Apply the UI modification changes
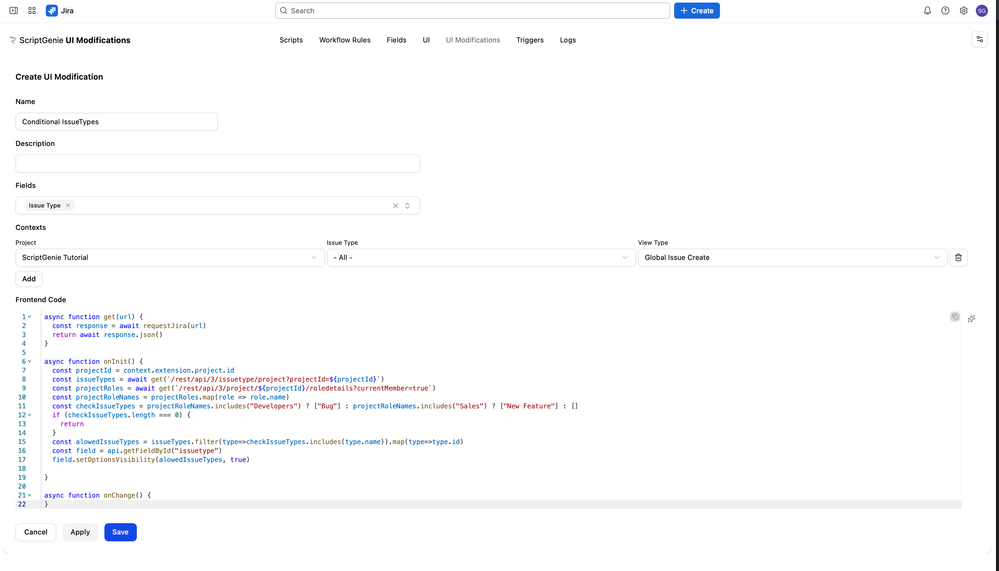The height and width of the screenshot is (571, 999). pyautogui.click(x=80, y=532)
